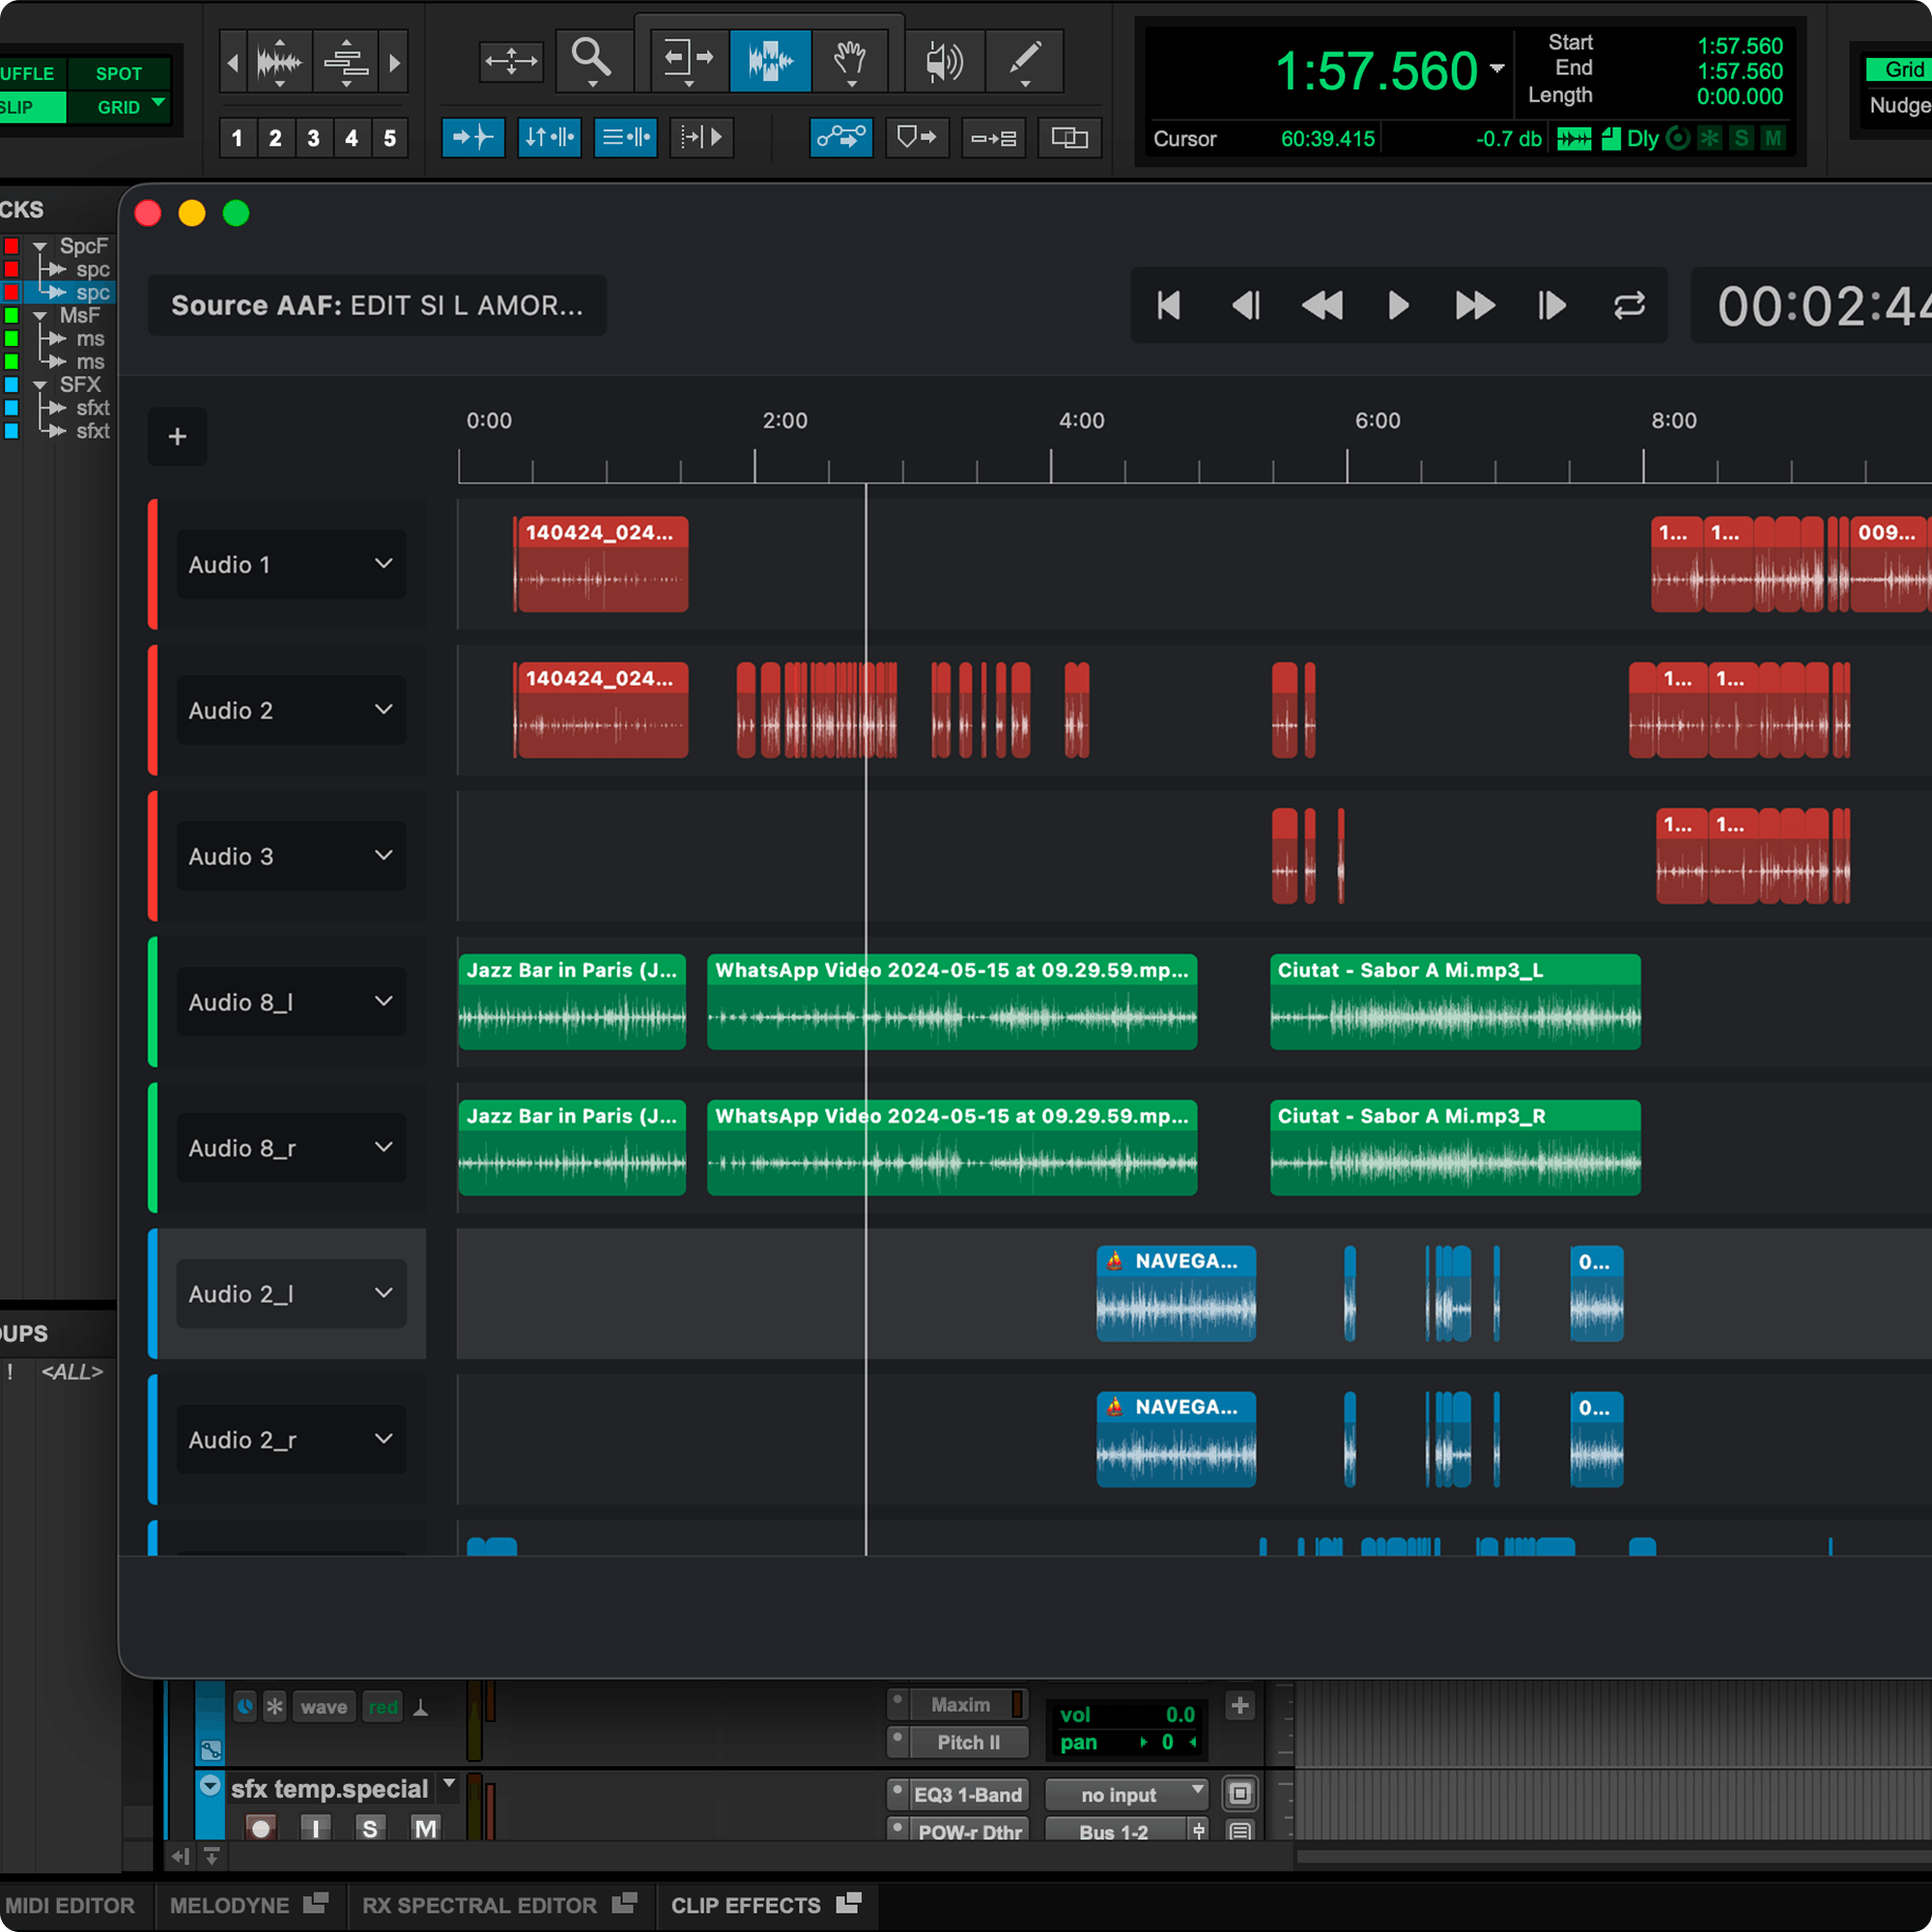
Task: Mute the sfx temp.special track
Action: coord(425,1829)
